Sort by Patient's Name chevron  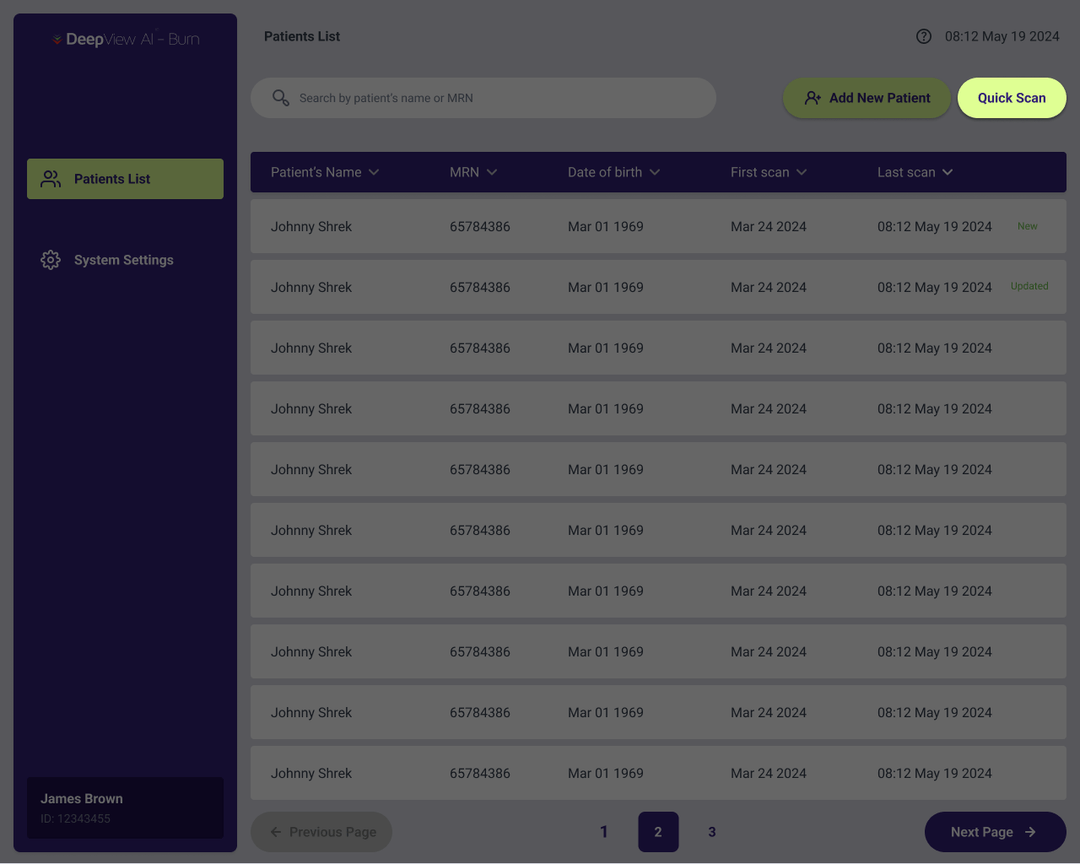[374, 172]
